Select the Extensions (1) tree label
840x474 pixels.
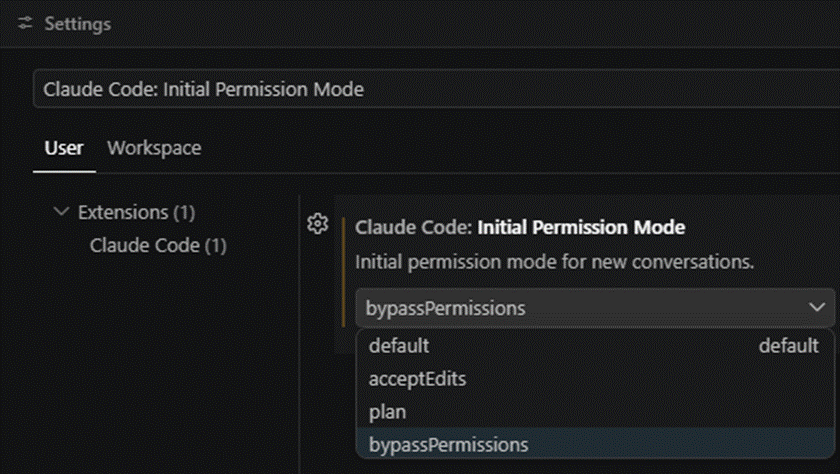137,213
